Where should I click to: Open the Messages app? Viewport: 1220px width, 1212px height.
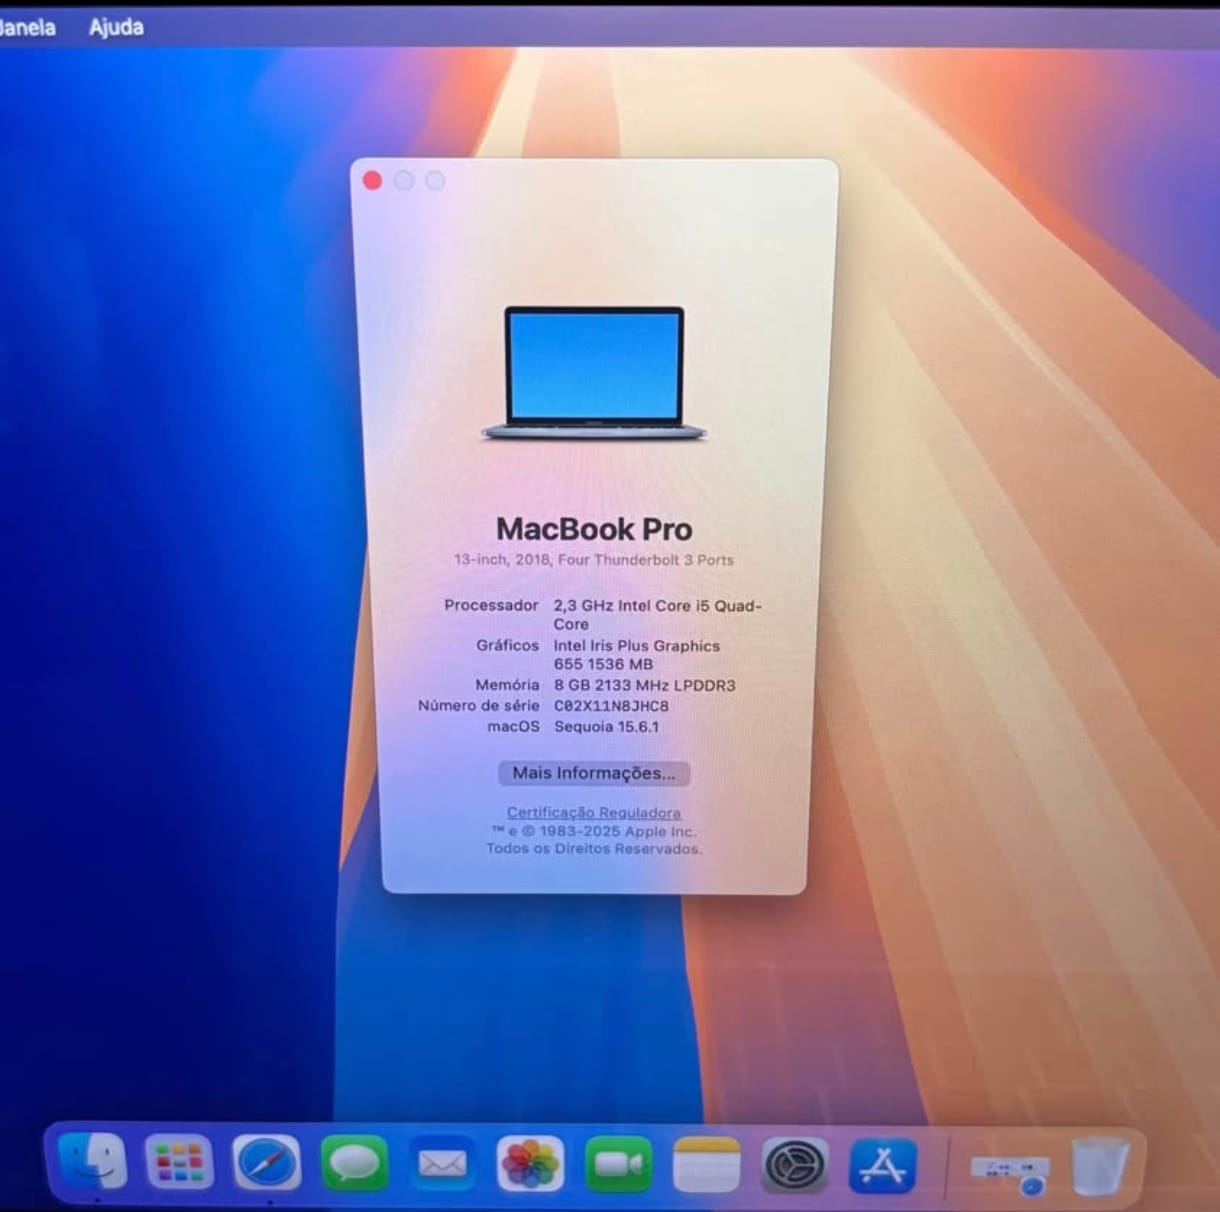(x=354, y=1163)
